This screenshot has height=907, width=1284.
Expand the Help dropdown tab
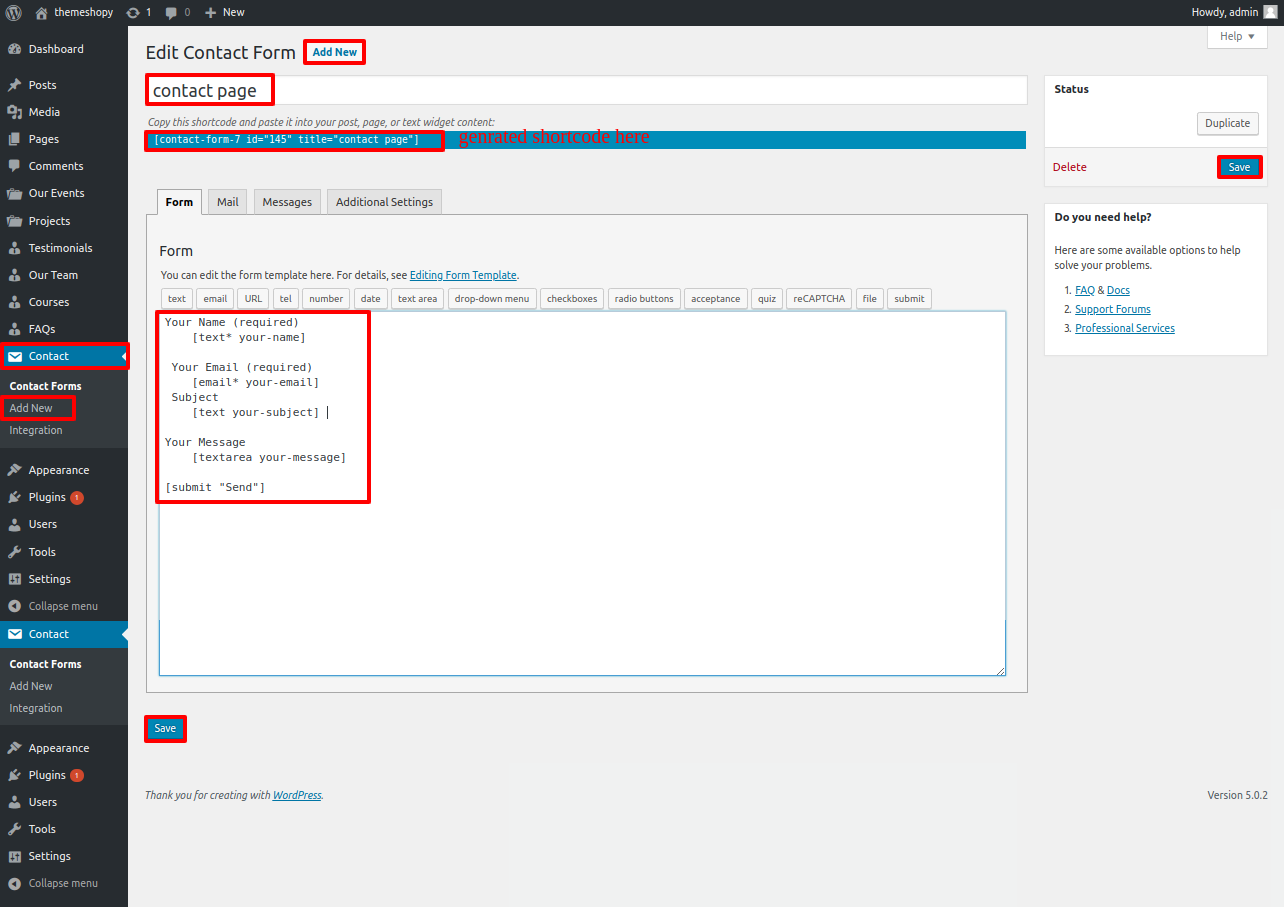[1237, 36]
